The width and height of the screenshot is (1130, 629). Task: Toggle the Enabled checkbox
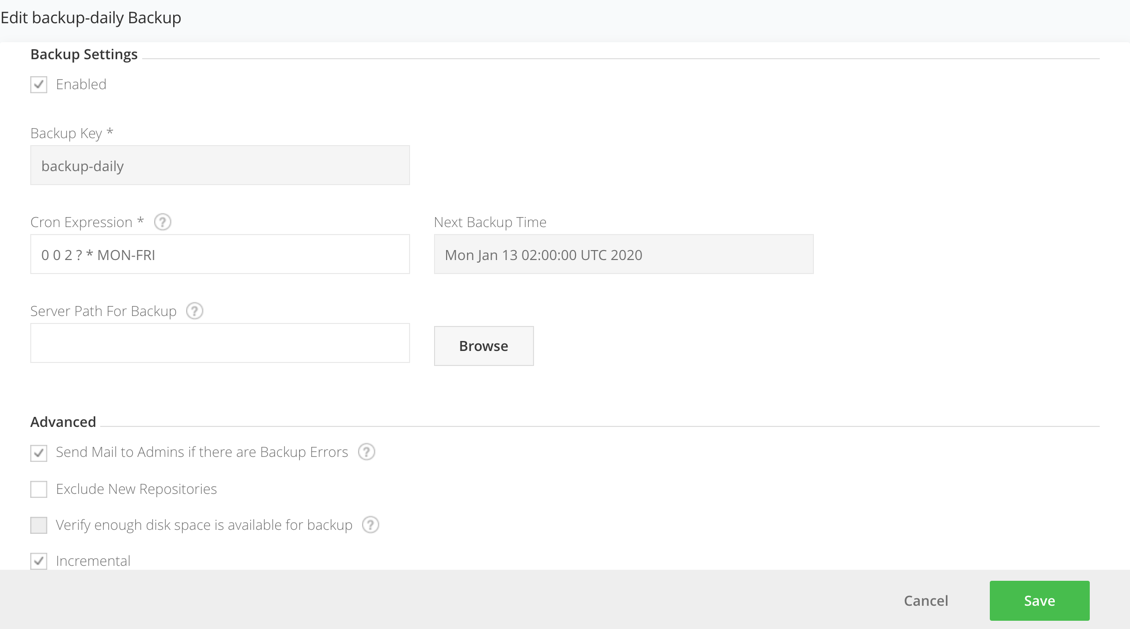click(x=39, y=84)
